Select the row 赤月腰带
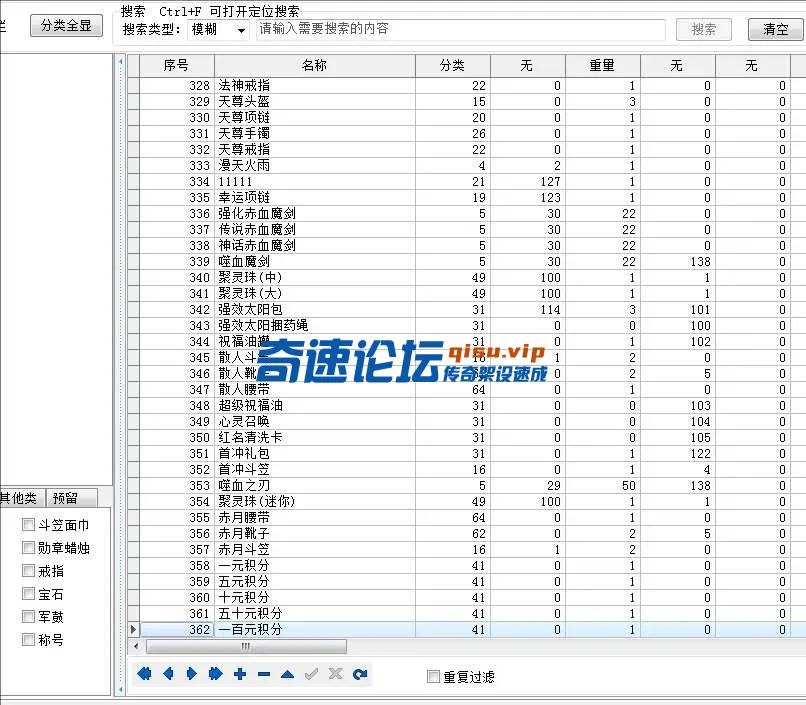 [x=465, y=517]
